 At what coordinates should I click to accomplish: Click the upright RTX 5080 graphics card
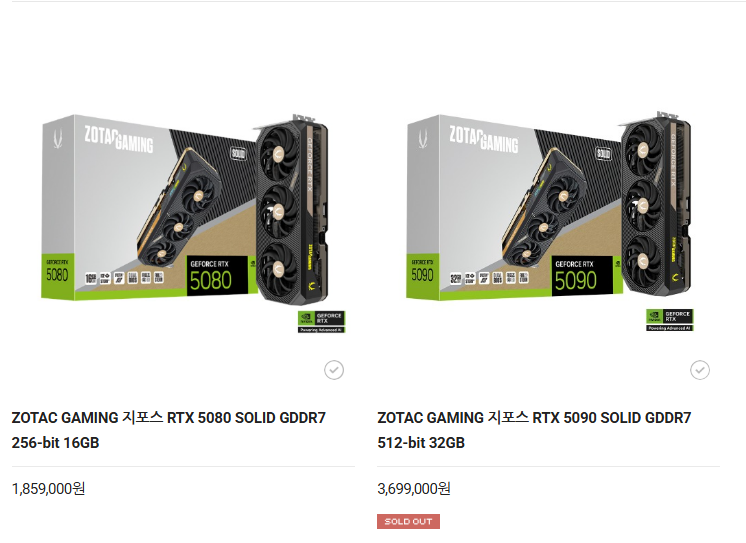point(292,209)
